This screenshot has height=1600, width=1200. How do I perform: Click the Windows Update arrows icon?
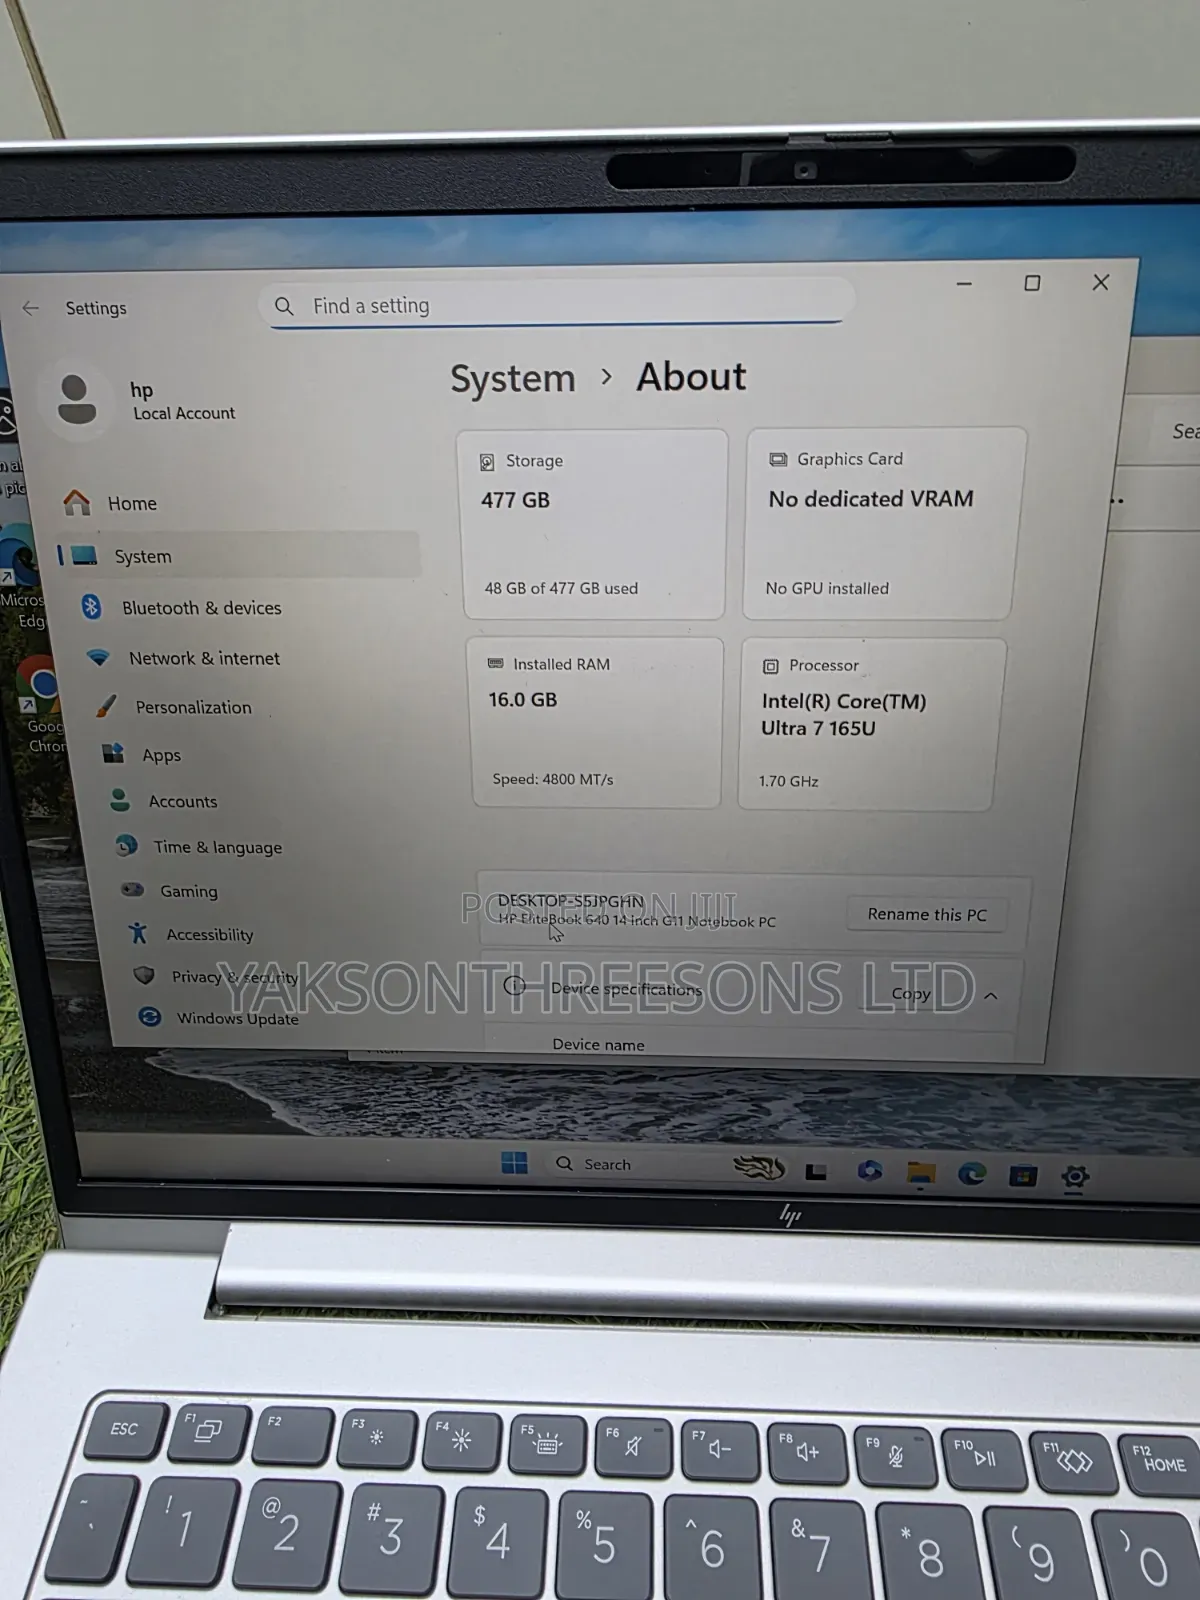150,1016
